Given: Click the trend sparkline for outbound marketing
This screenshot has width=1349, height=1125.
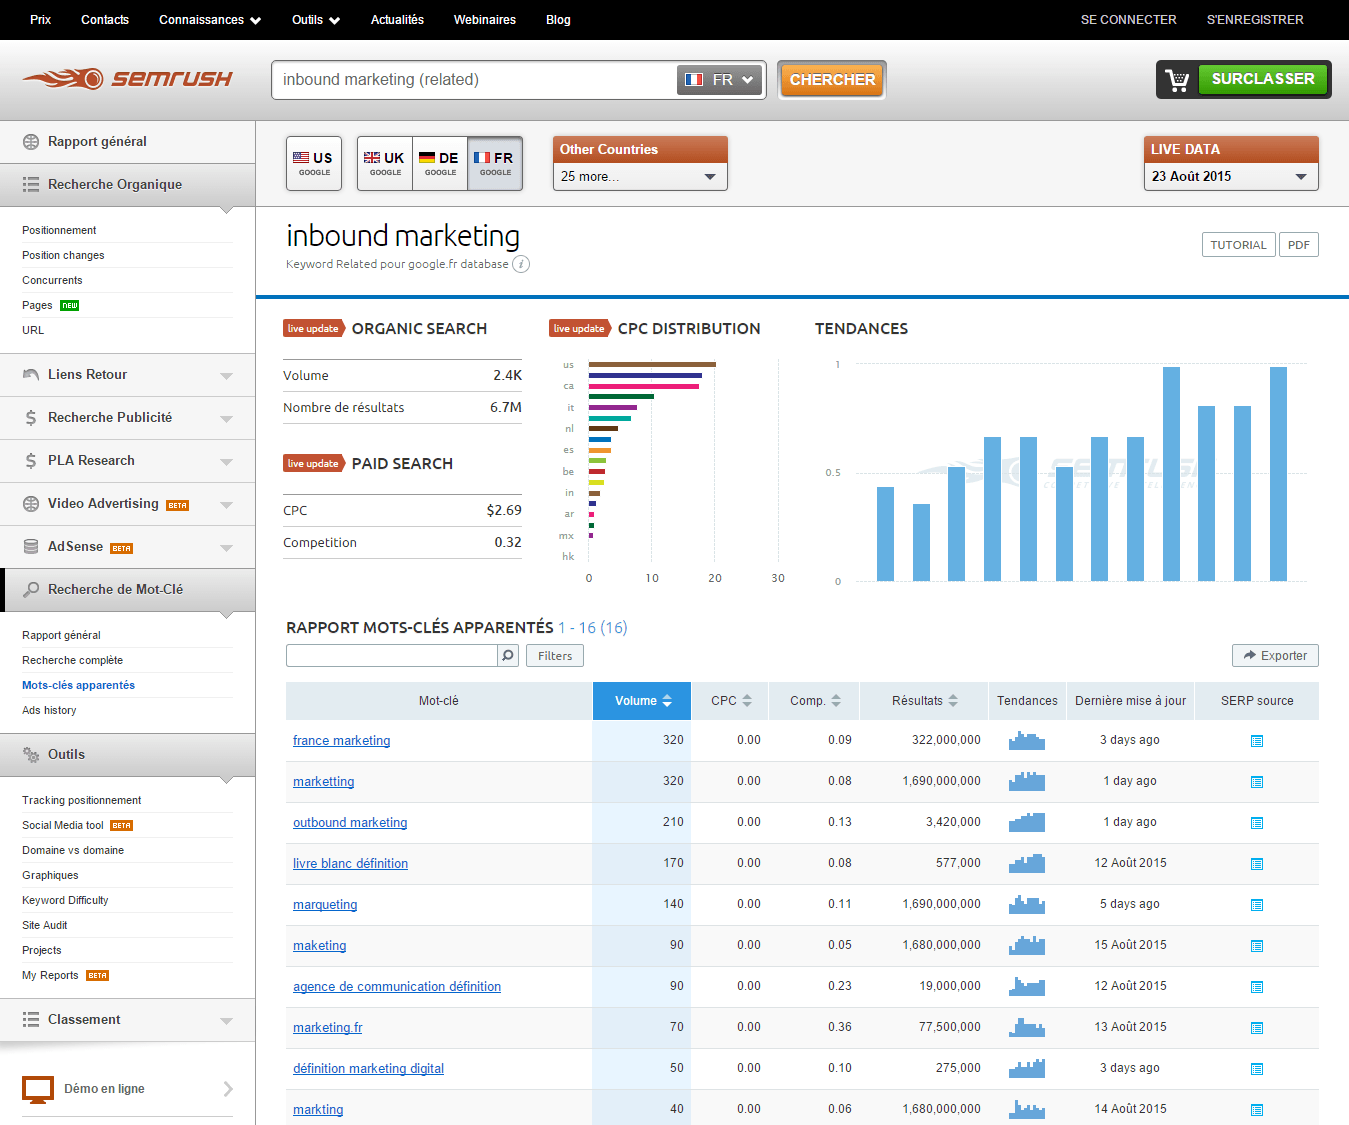Looking at the screenshot, I should (x=1027, y=823).
